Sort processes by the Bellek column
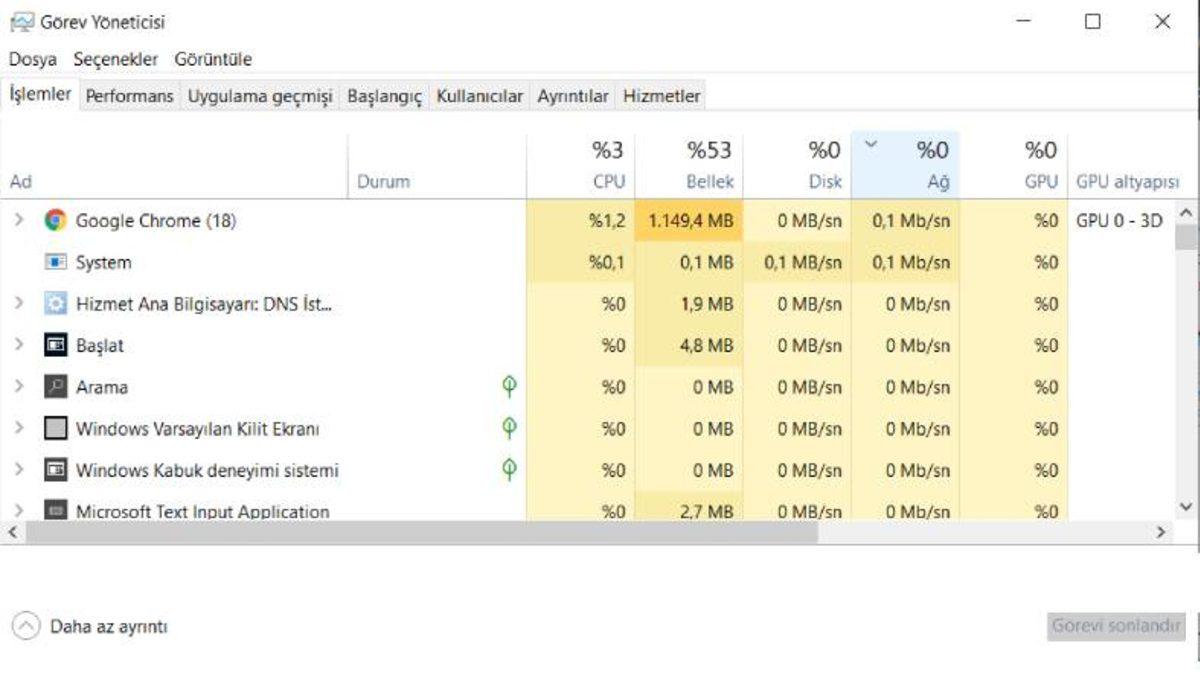The image size is (1200, 675). tap(688, 165)
